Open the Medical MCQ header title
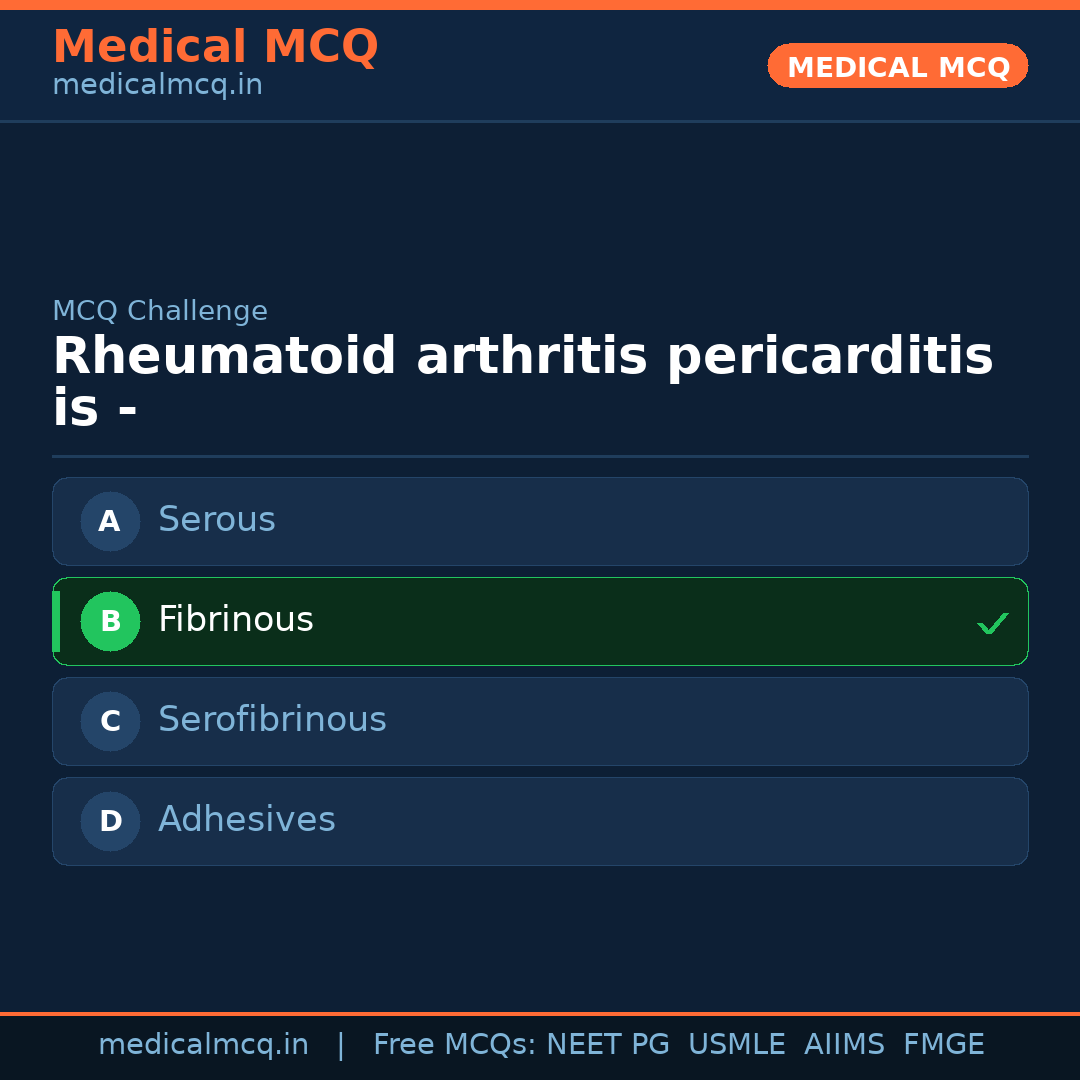This screenshot has width=1080, height=1080. pyautogui.click(x=215, y=47)
